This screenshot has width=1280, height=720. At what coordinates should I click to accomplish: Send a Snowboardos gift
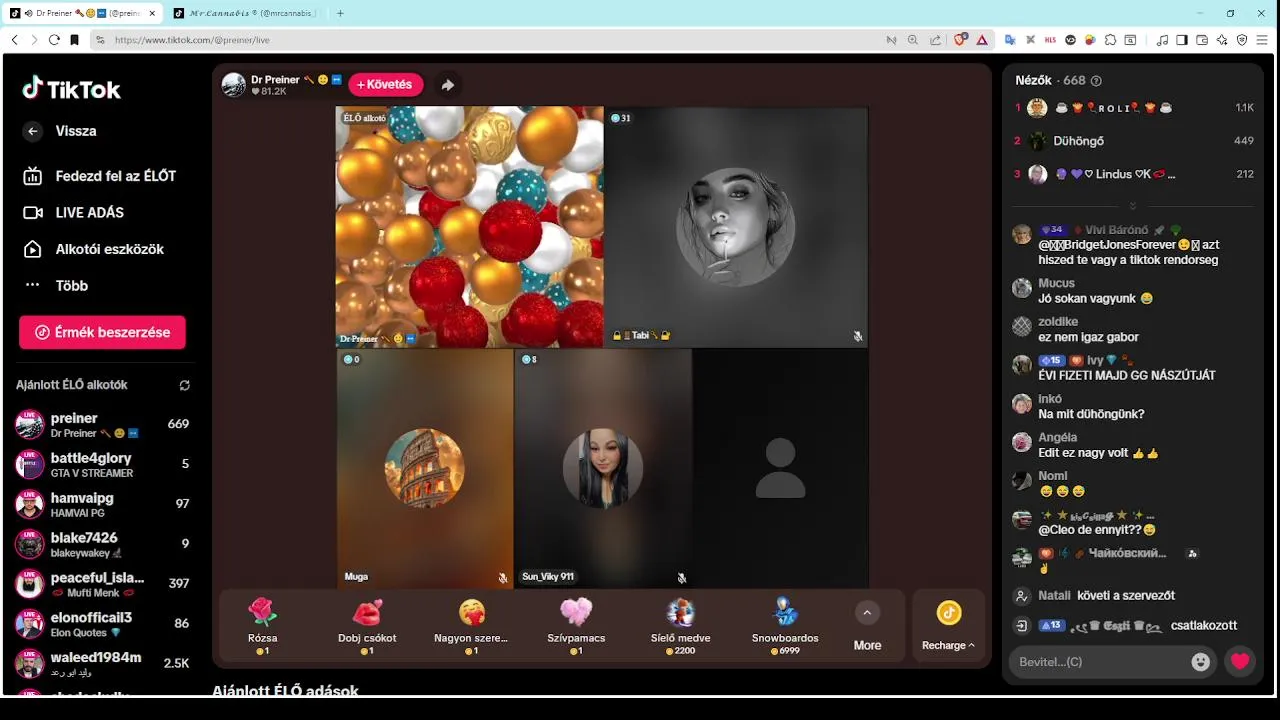785,626
